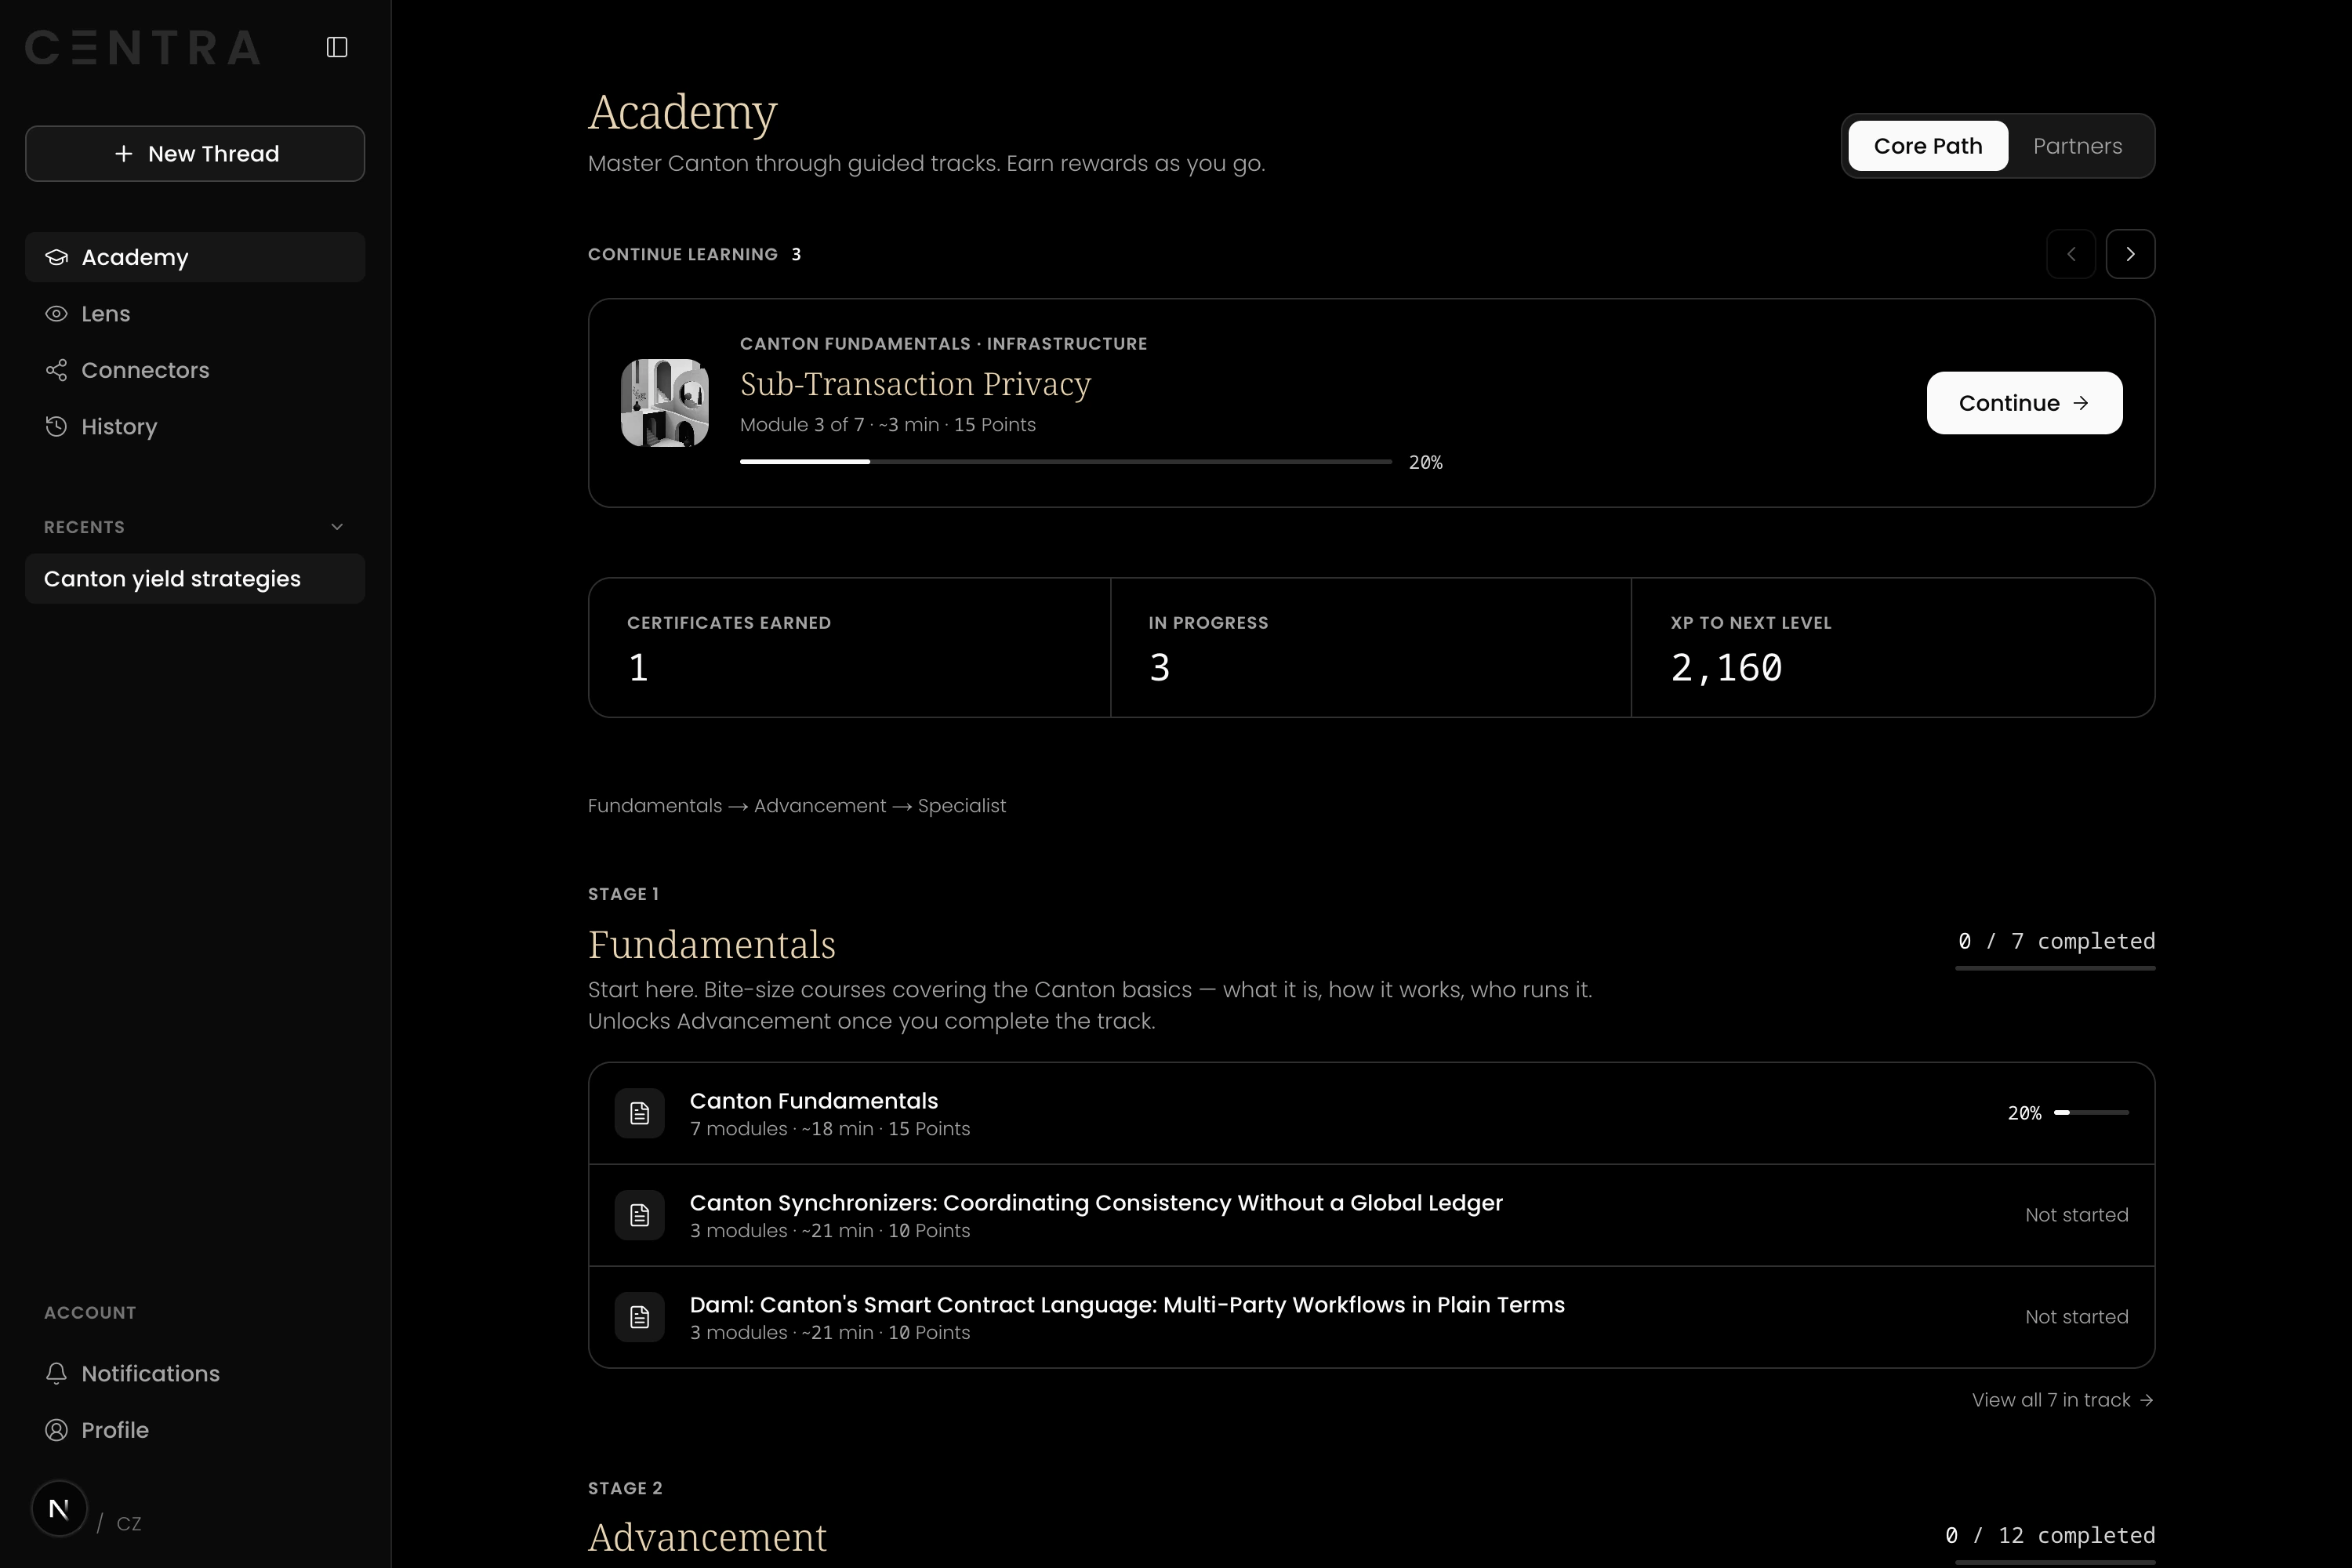Click the Daml course document icon
Viewport: 2352px width, 1568px height.
[x=640, y=1317]
